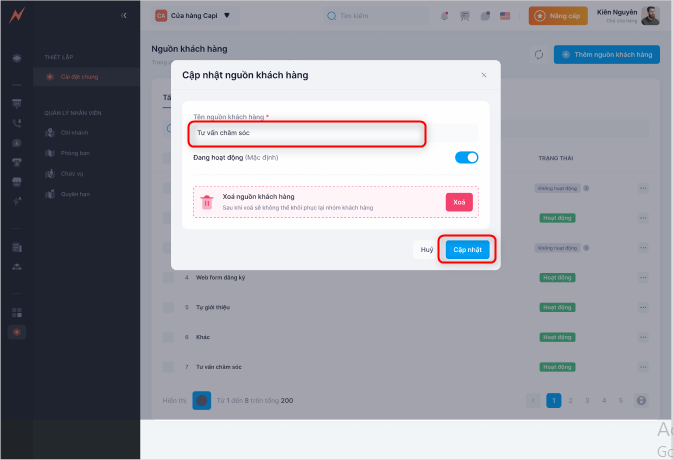Click the Kiên Nguyễn profile avatar

[x=650, y=15]
